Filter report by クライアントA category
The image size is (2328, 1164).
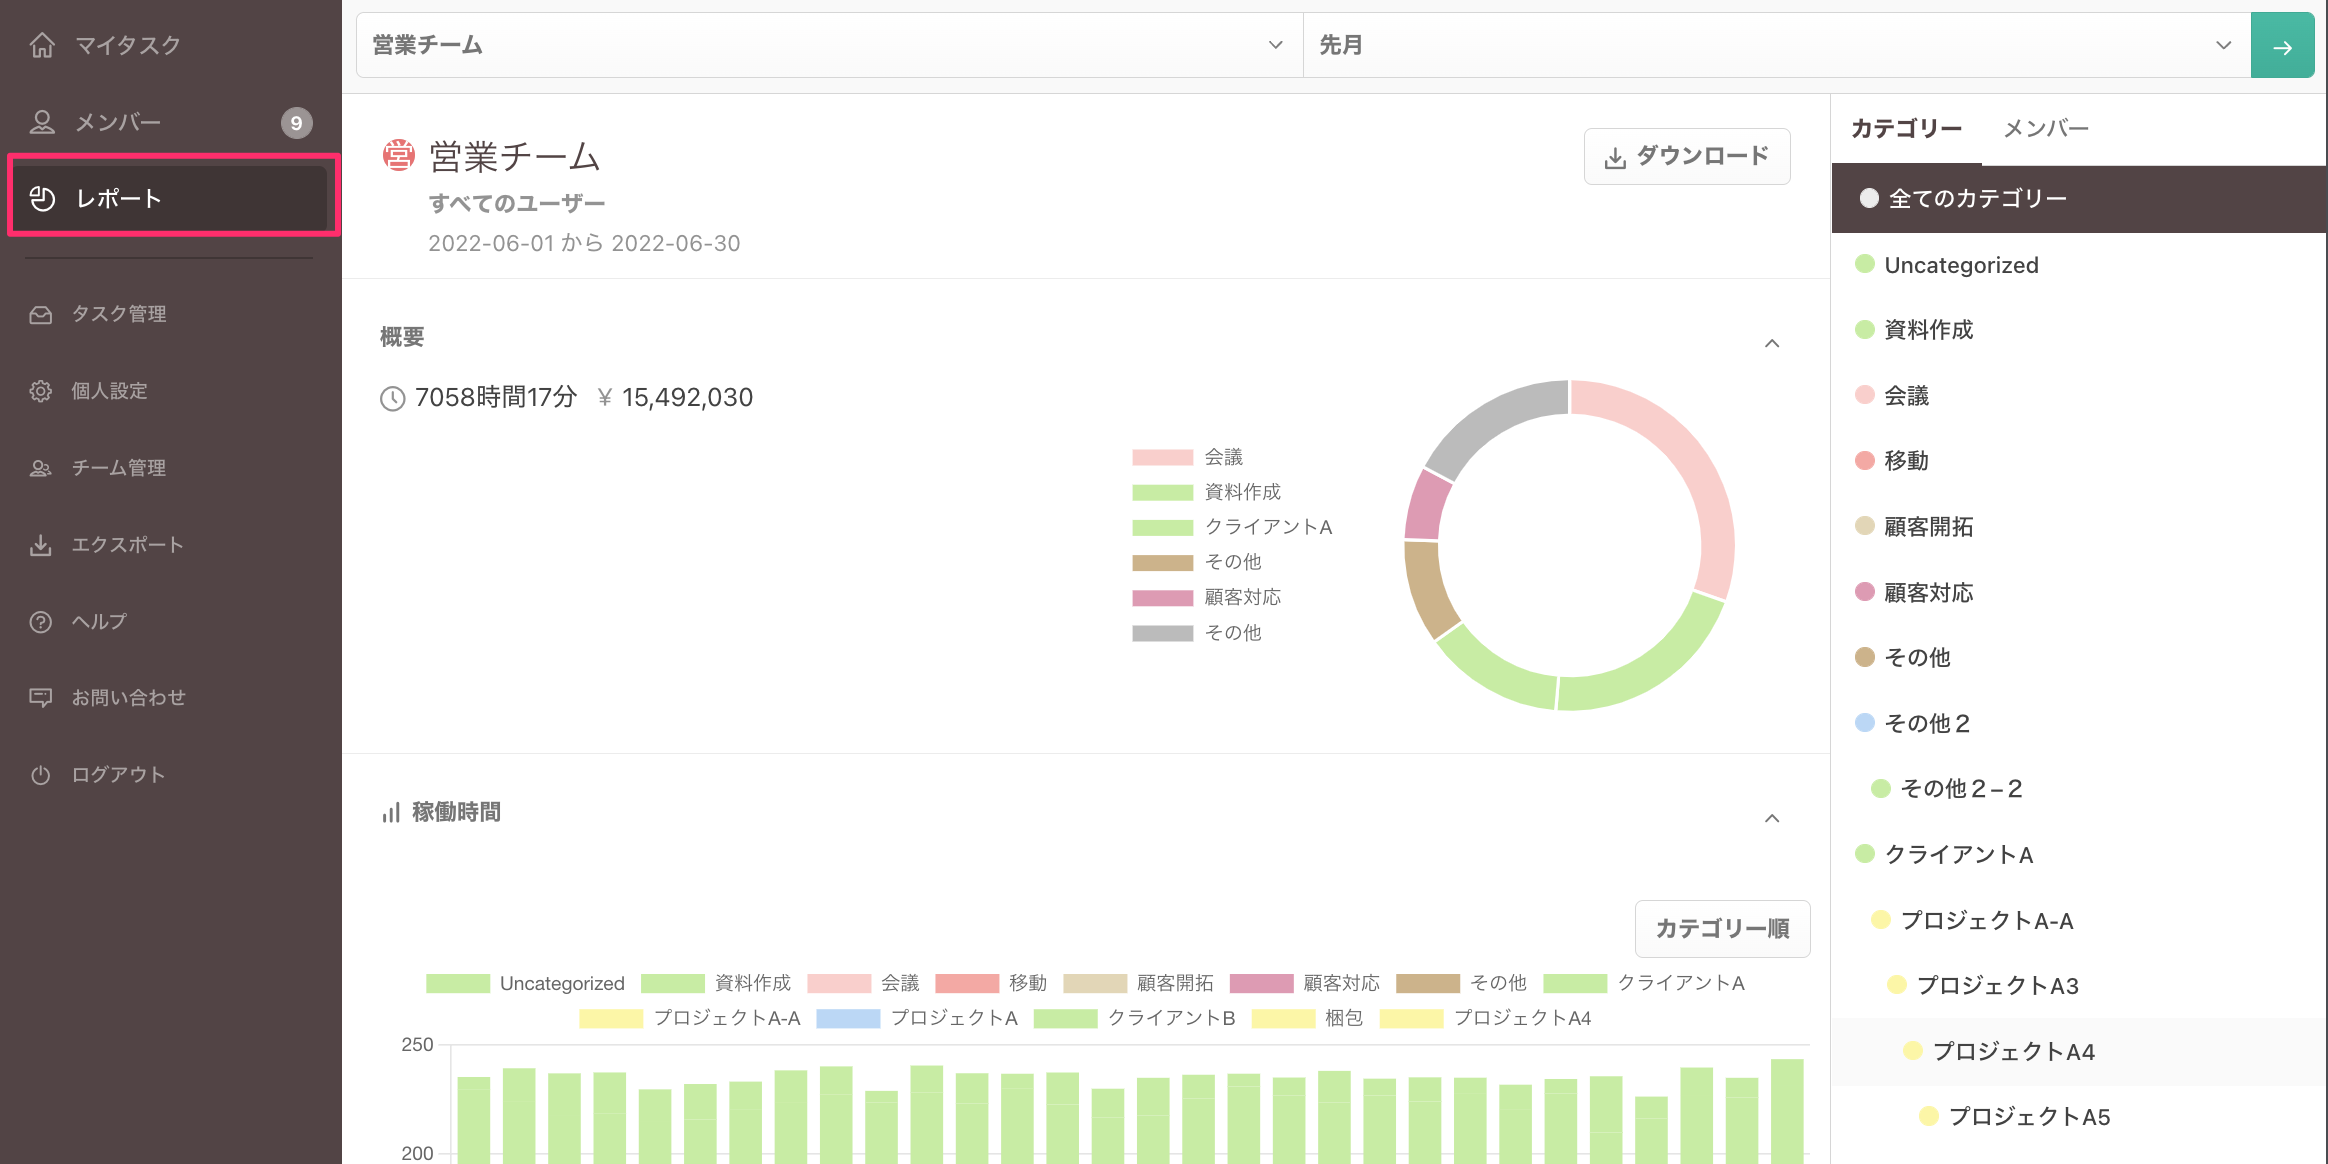coord(1944,854)
